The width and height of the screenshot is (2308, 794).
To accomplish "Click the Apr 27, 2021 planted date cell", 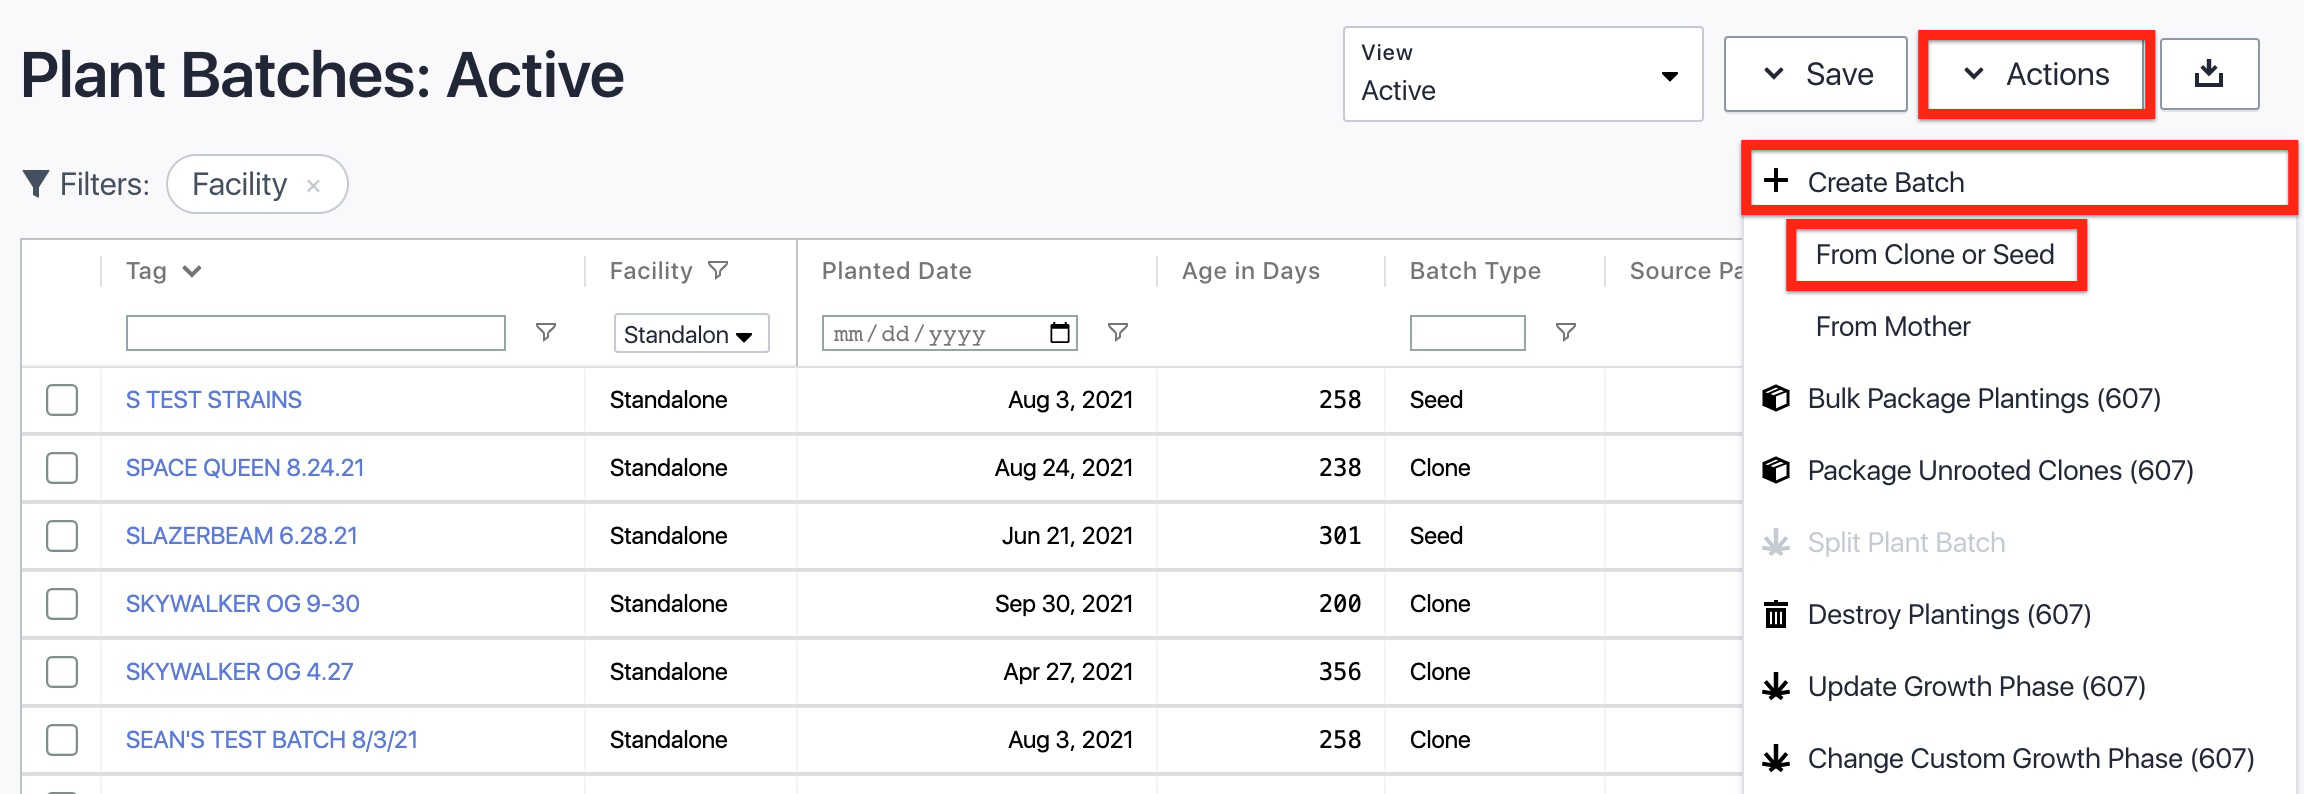I will [1068, 672].
